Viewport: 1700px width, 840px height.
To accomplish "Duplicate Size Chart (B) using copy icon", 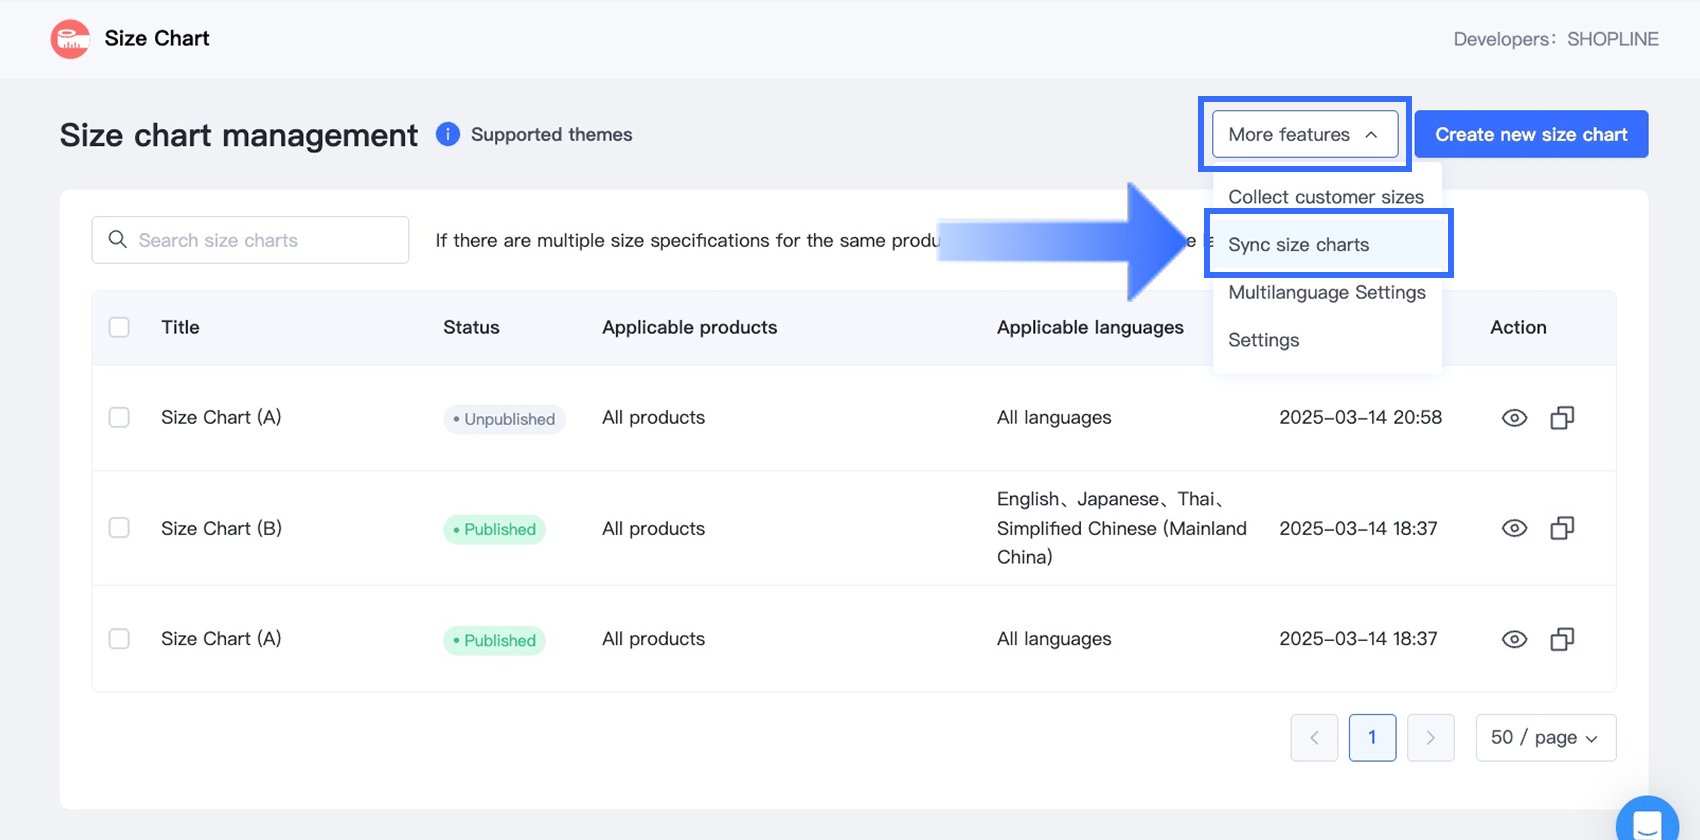I will [1562, 528].
